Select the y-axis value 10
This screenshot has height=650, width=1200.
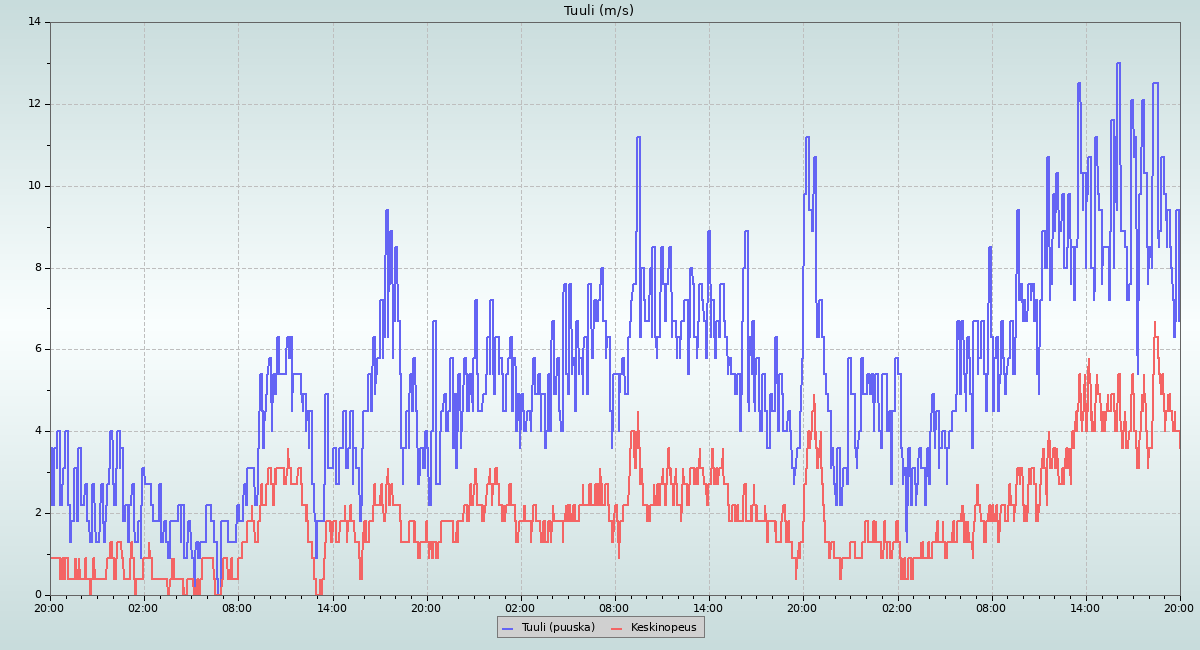pyautogui.click(x=34, y=186)
